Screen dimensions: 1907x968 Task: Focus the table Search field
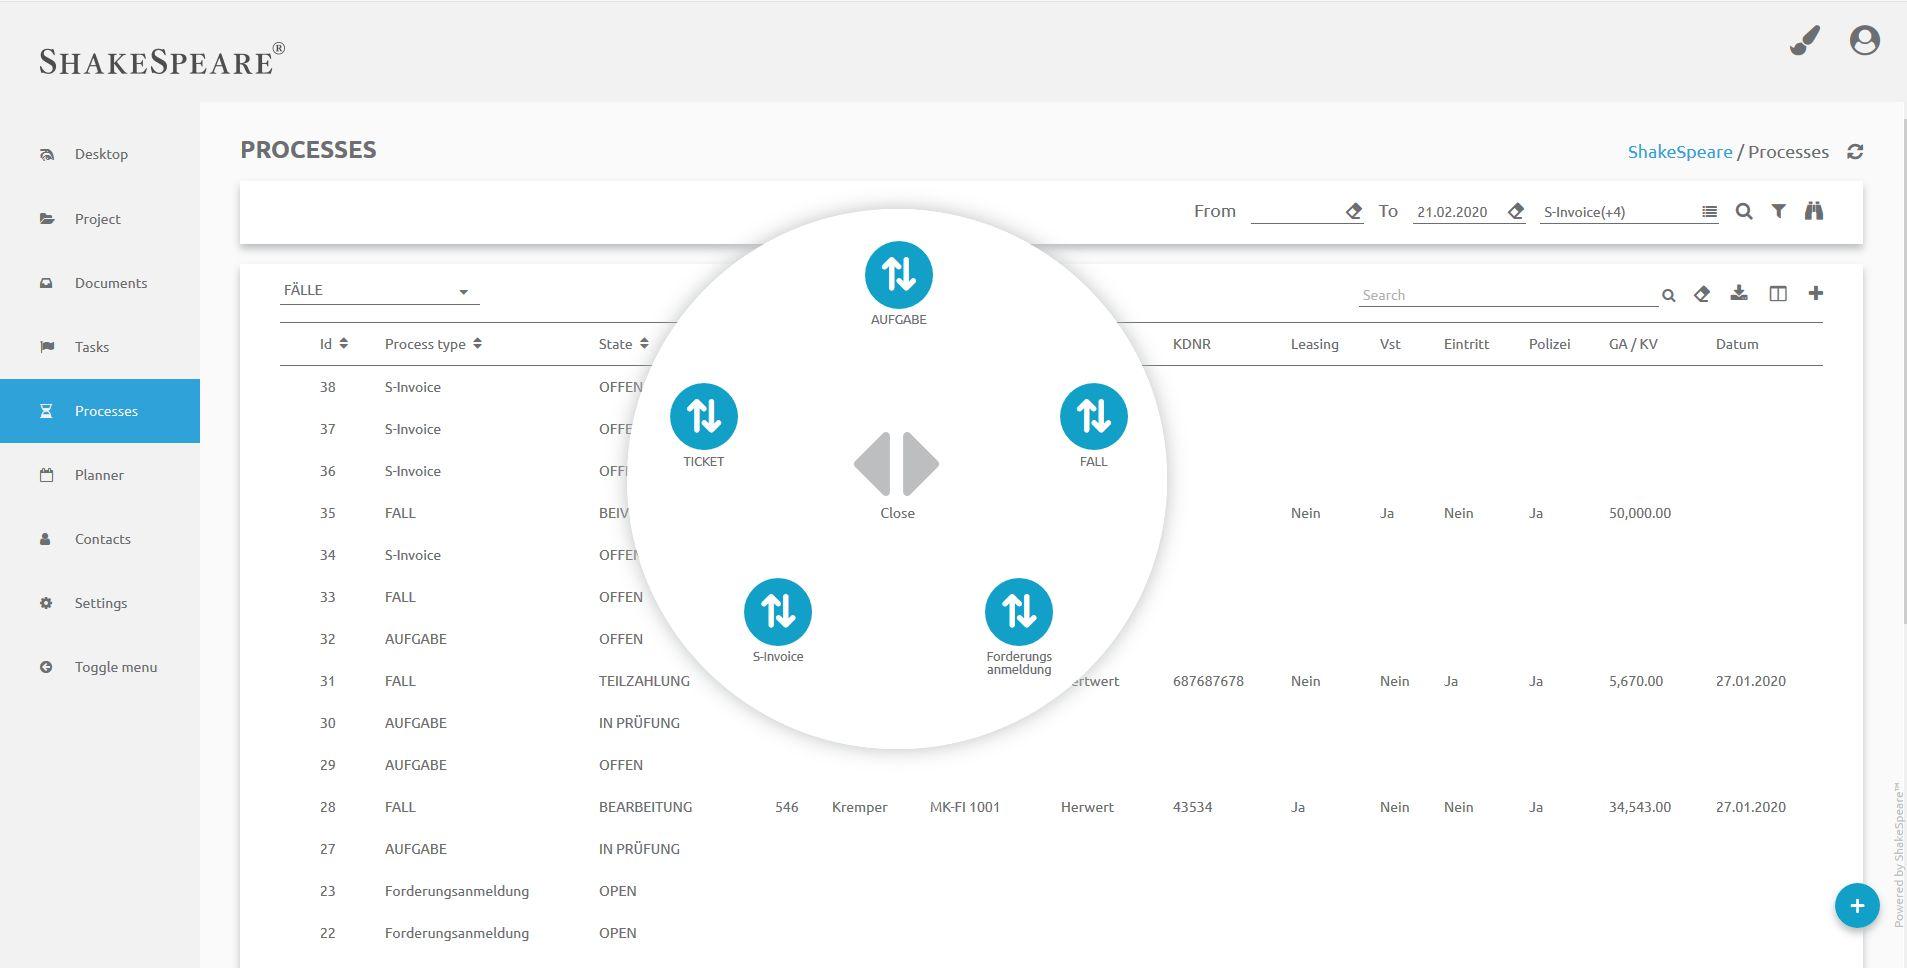1507,295
